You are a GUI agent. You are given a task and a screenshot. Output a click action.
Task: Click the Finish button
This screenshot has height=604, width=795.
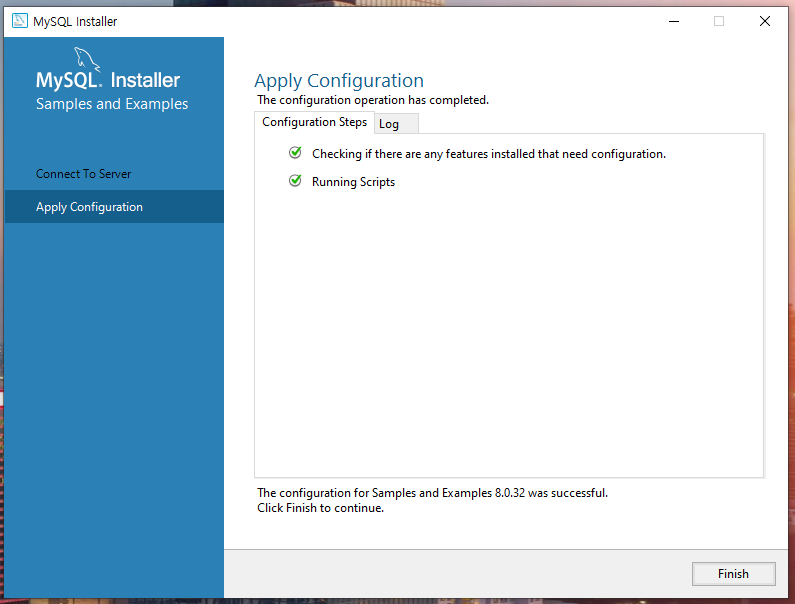(733, 574)
